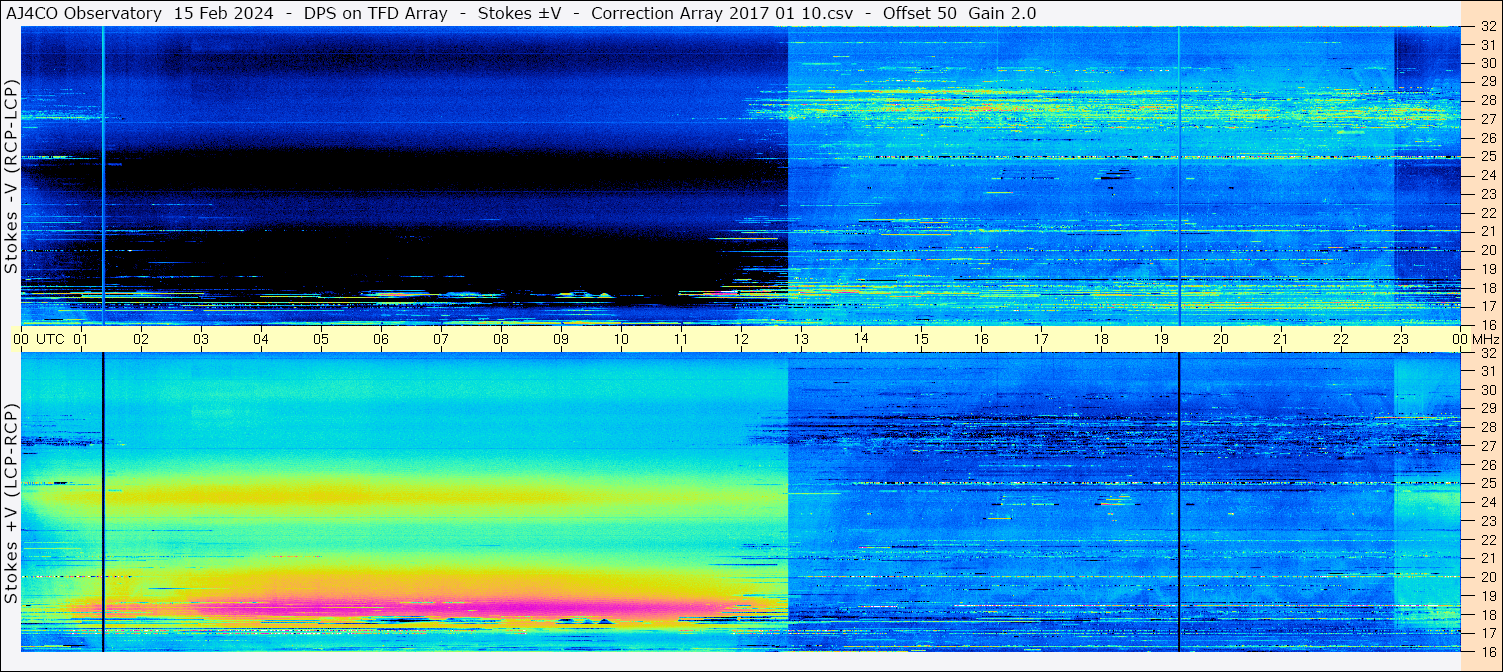Select hour "16" on the UTC time axis
This screenshot has height=672, width=1503.
[x=981, y=339]
